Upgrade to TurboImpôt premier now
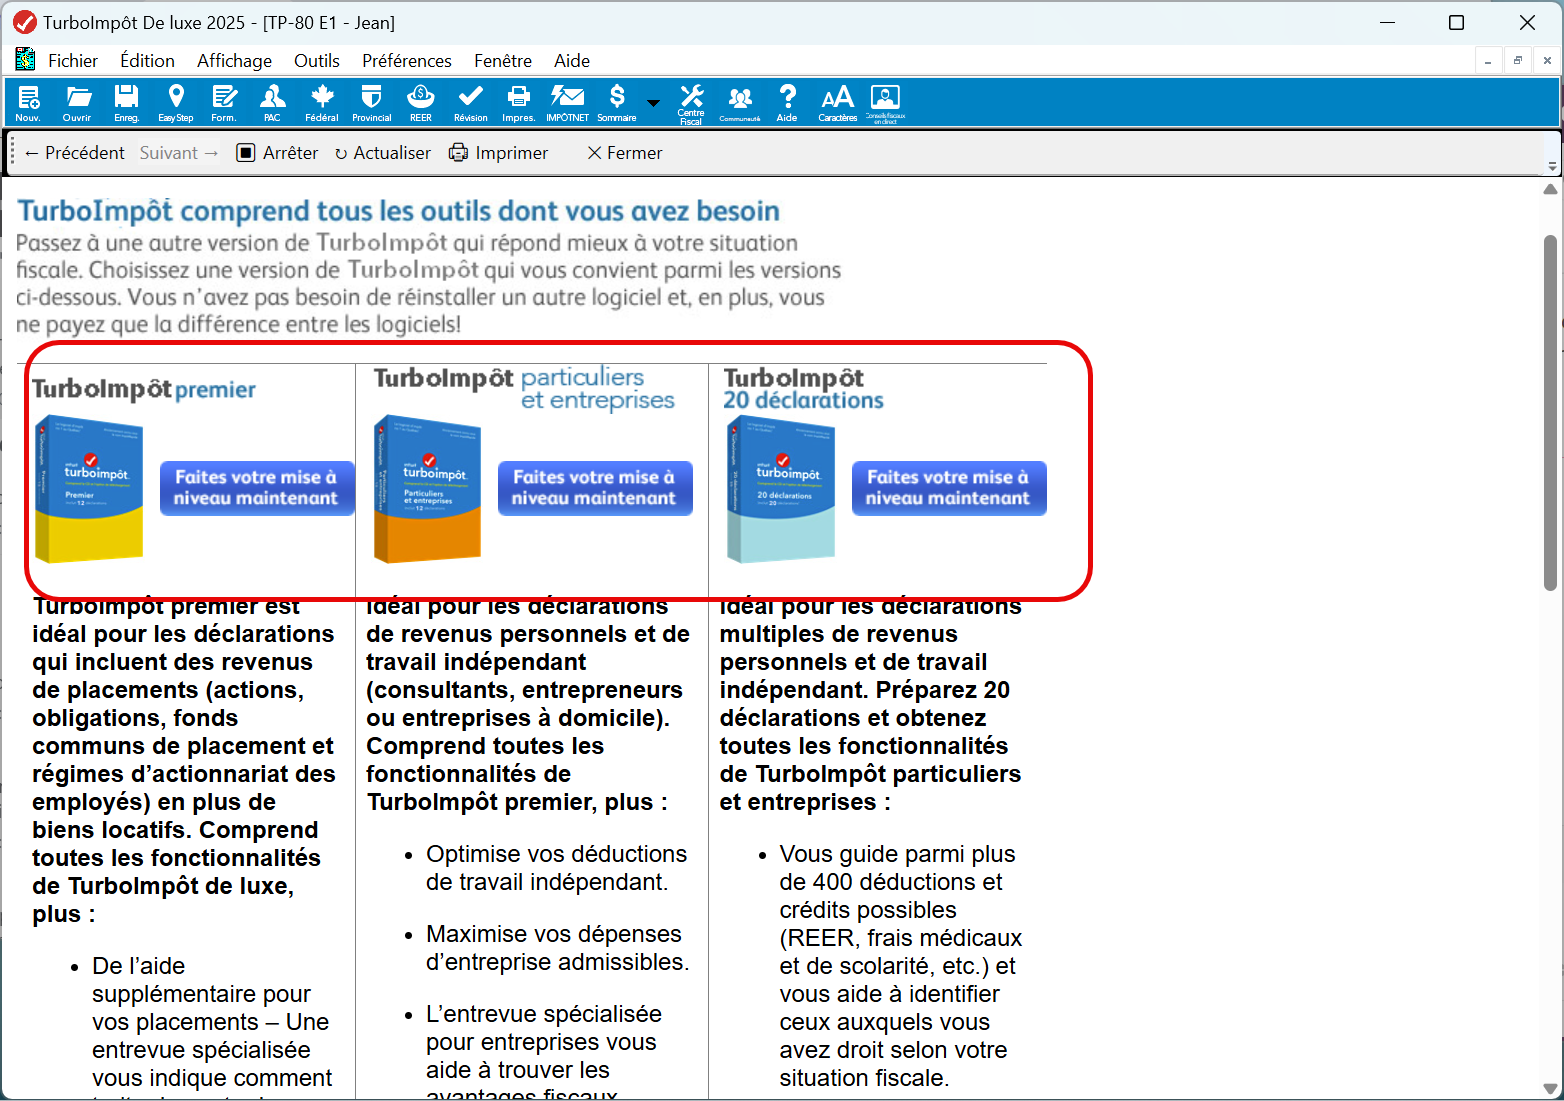 257,488
